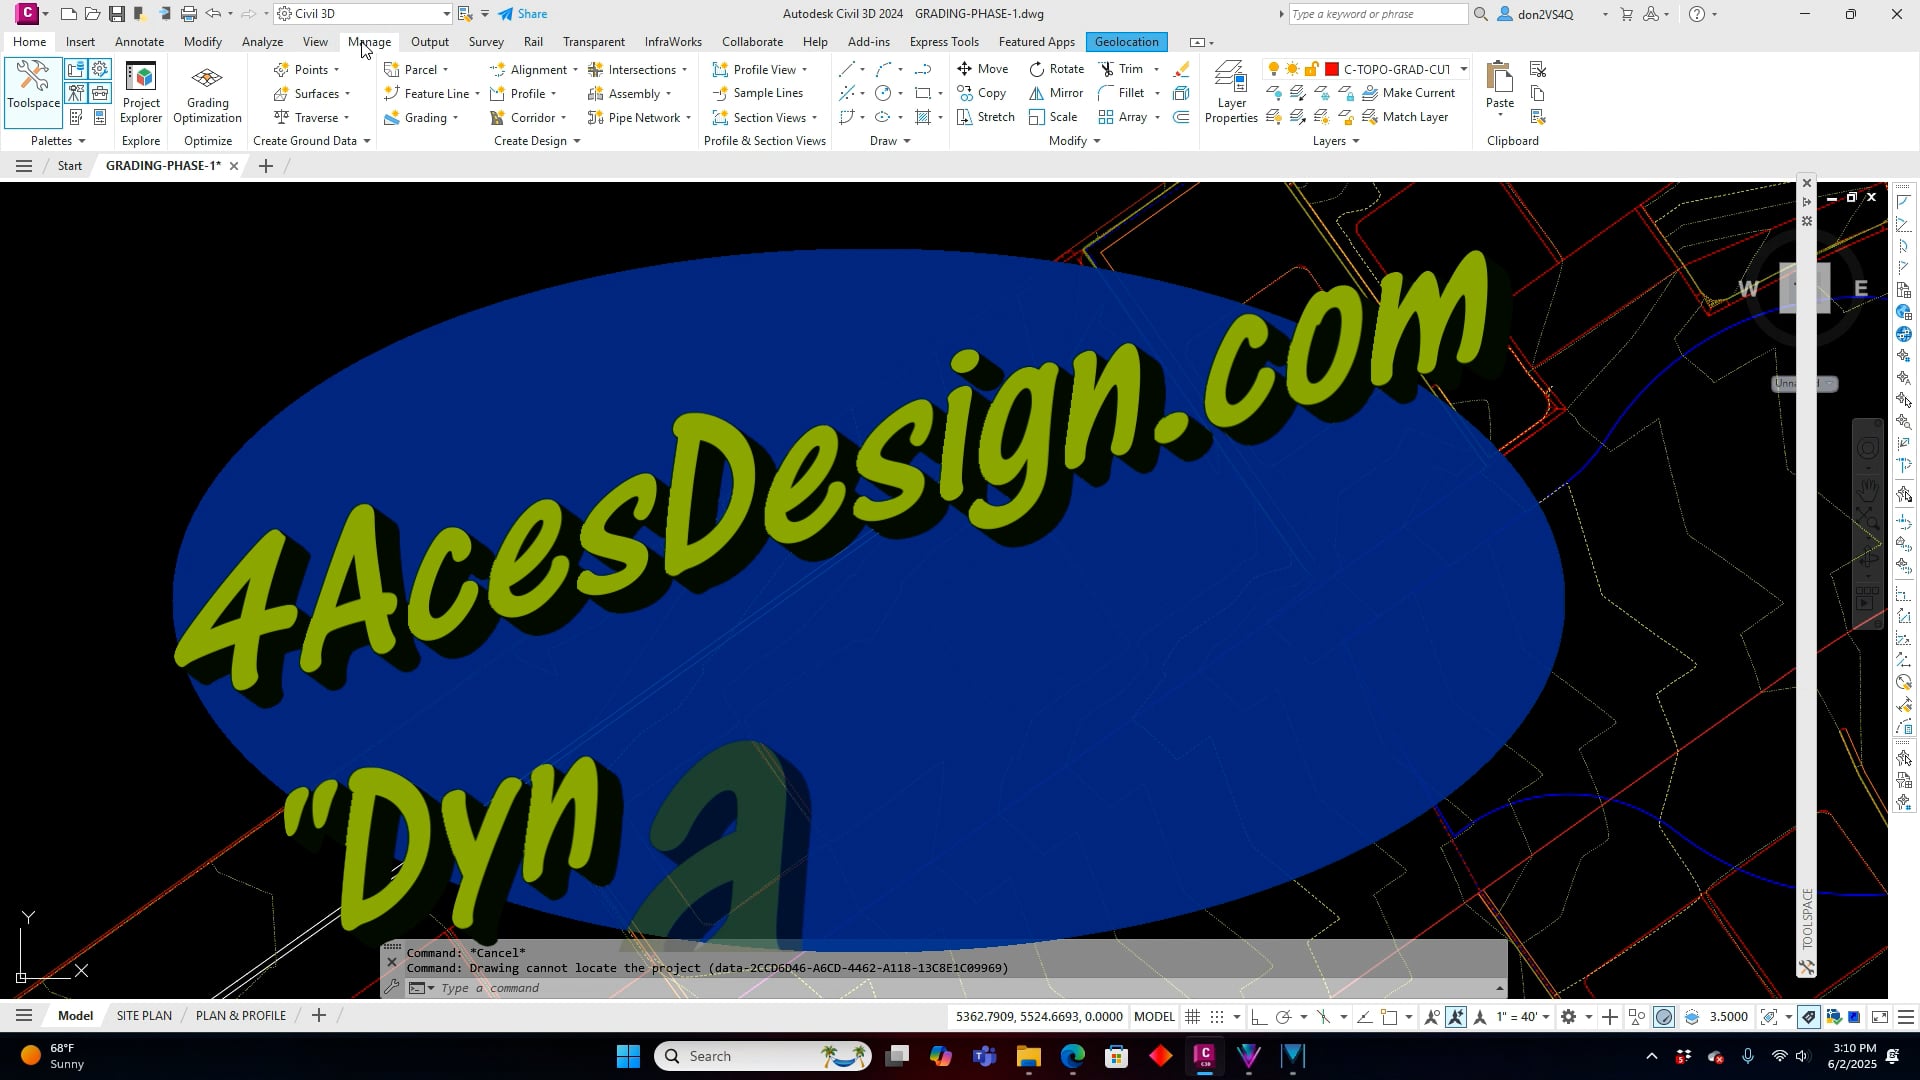Open the Start tab
The image size is (1920, 1080).
(70, 166)
